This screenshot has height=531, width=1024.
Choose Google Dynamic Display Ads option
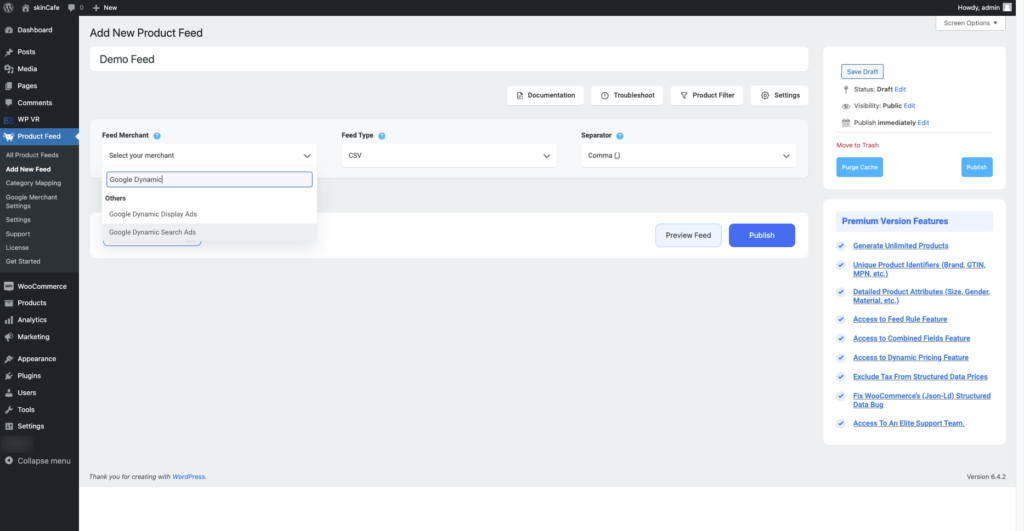point(209,214)
